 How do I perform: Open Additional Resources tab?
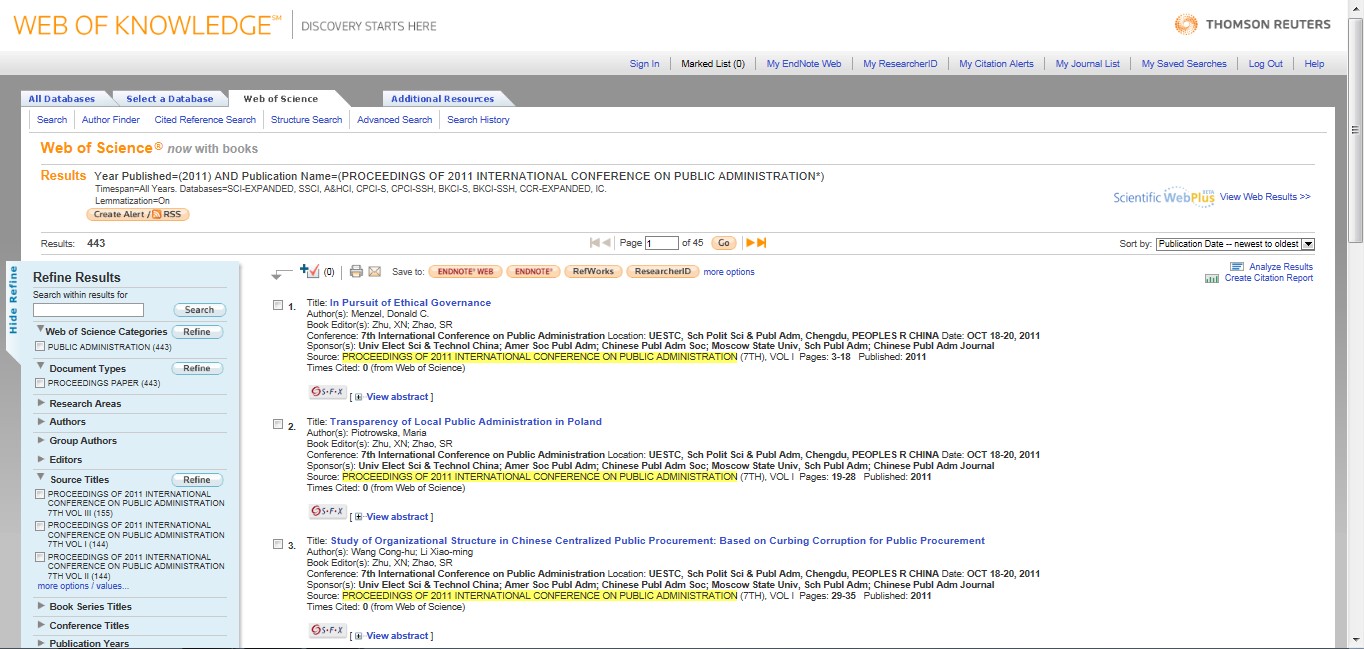click(x=442, y=99)
